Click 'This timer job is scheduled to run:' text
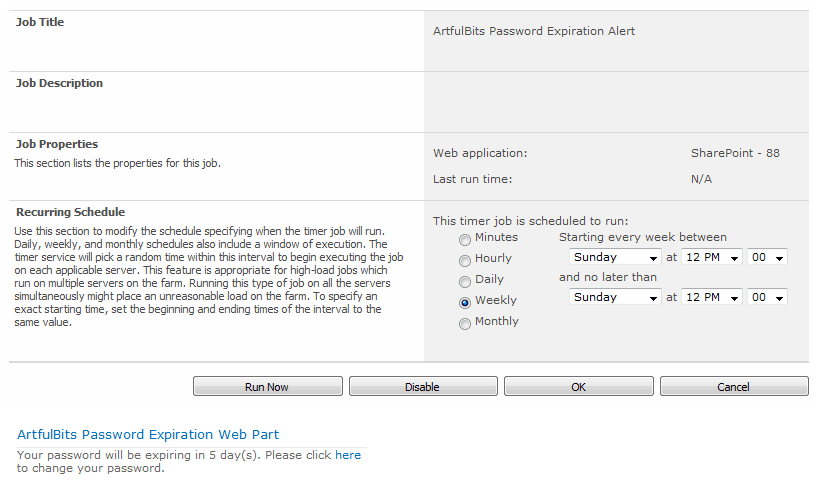Screen dimensions: 822x488 [x=531, y=221]
